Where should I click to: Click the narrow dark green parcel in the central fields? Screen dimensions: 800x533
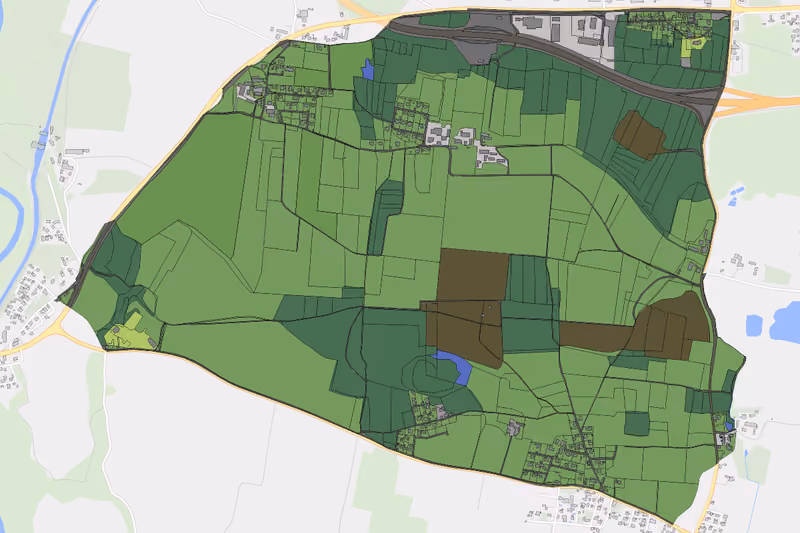(x=385, y=217)
